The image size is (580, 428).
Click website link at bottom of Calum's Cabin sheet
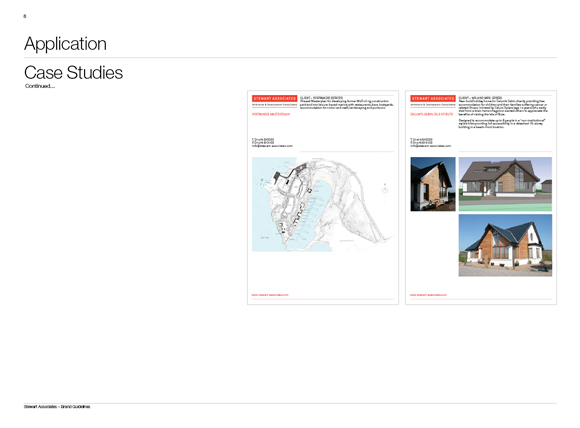(428, 295)
